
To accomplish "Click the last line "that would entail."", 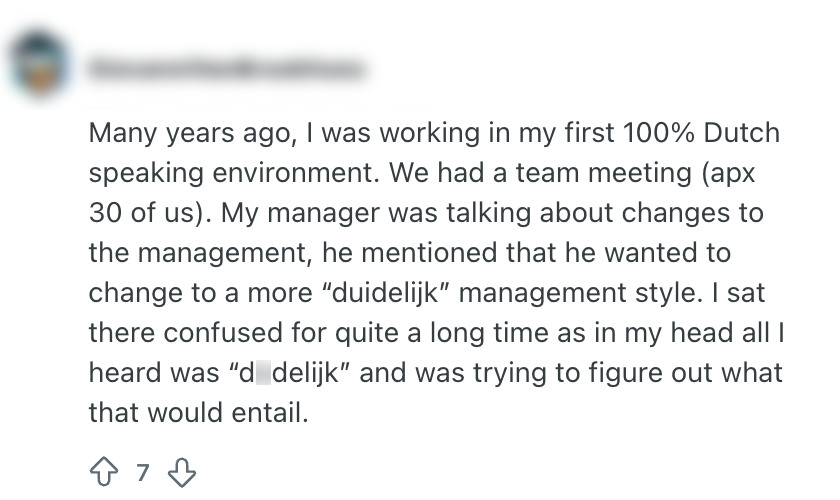I will pyautogui.click(x=199, y=413).
